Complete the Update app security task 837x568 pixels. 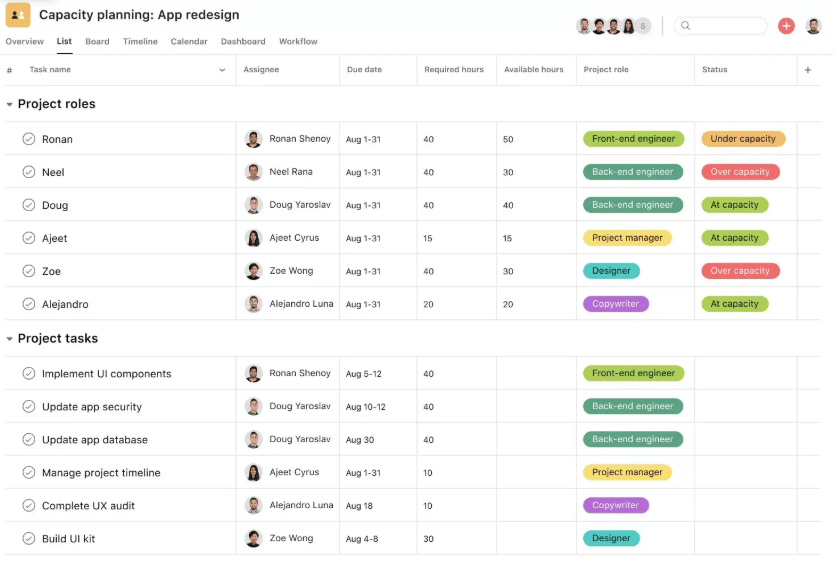click(29, 407)
